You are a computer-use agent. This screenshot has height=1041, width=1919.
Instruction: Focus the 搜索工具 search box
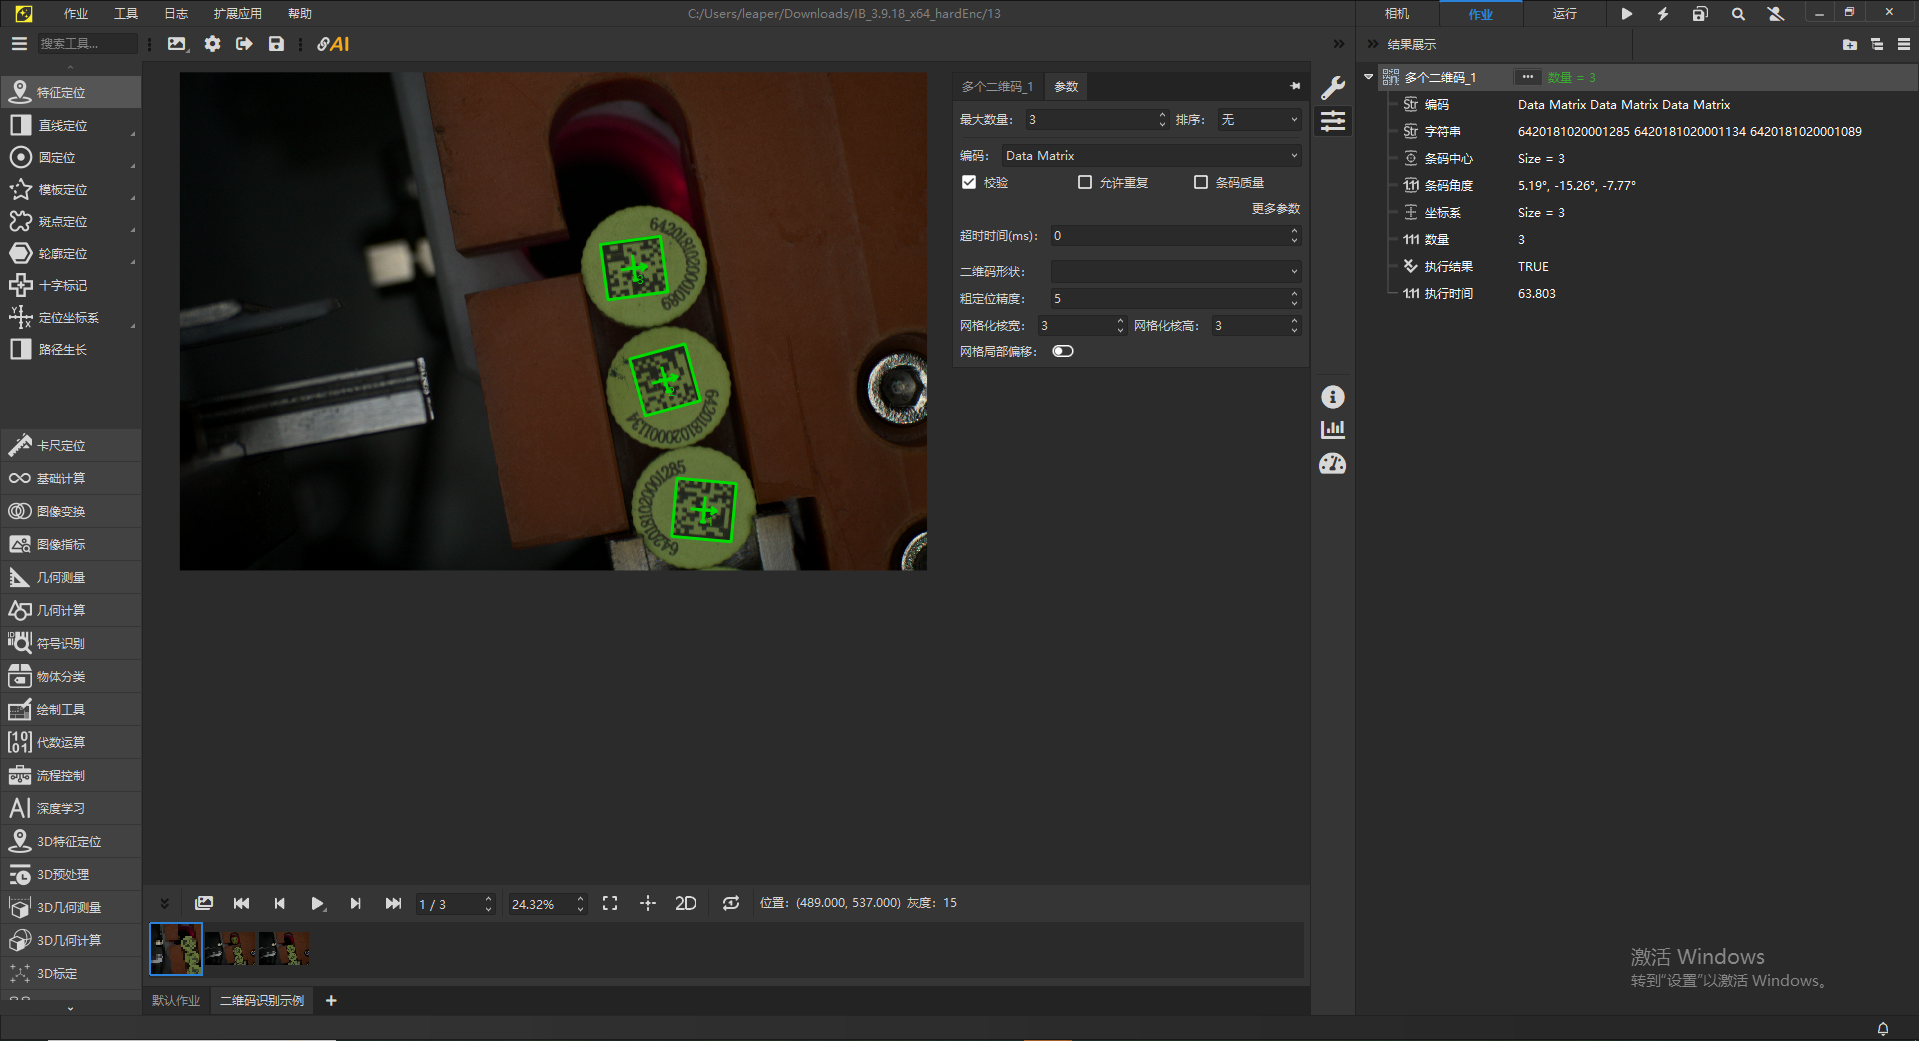tap(88, 44)
